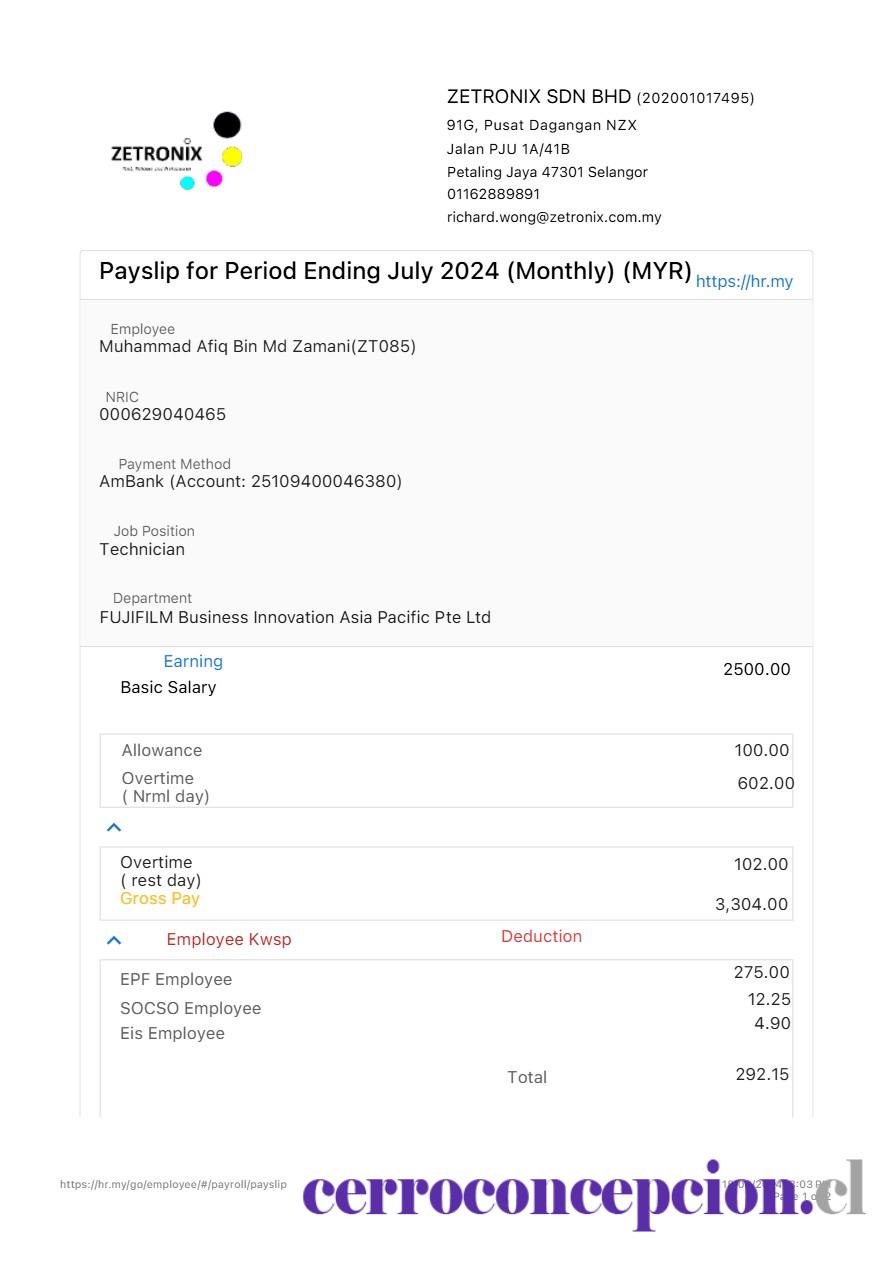Click the AmBank account payment method
This screenshot has height=1262, width=892.
coord(250,481)
